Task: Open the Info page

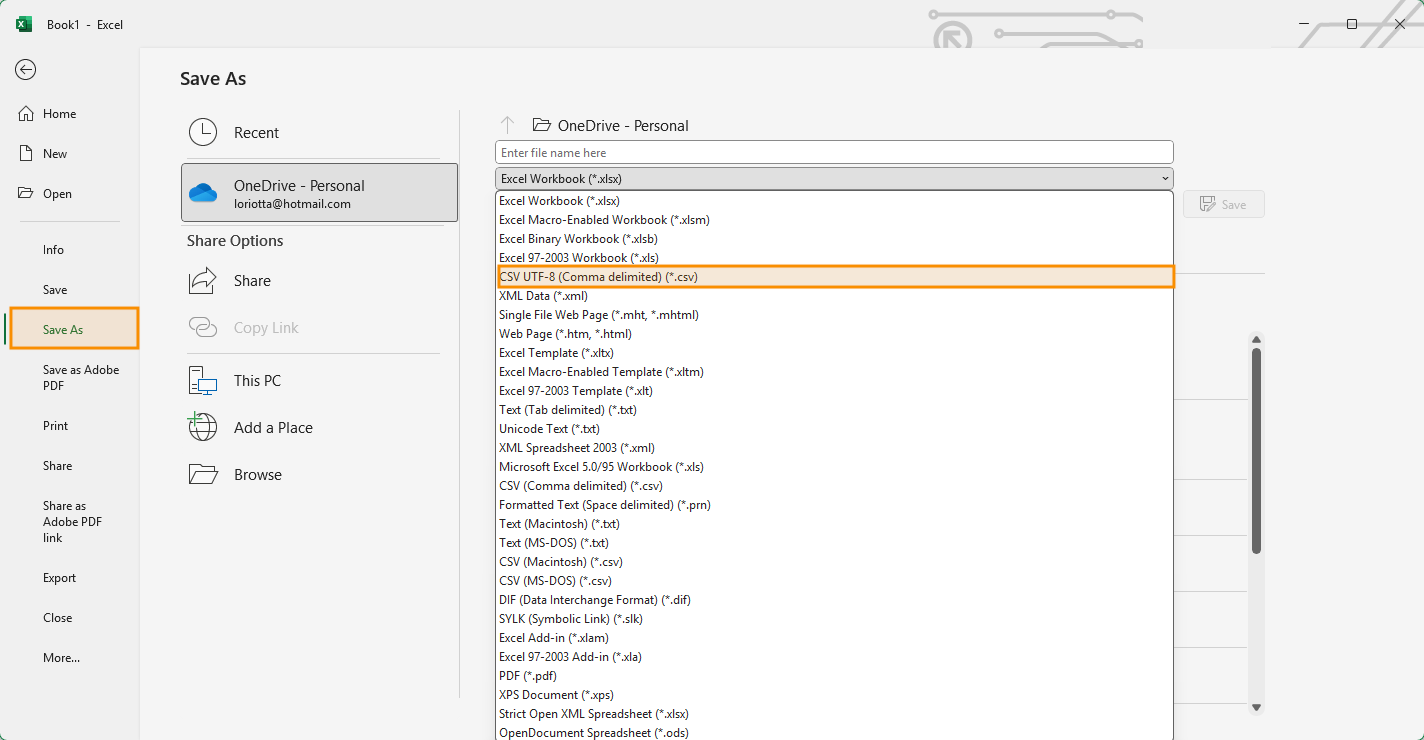Action: 53,250
